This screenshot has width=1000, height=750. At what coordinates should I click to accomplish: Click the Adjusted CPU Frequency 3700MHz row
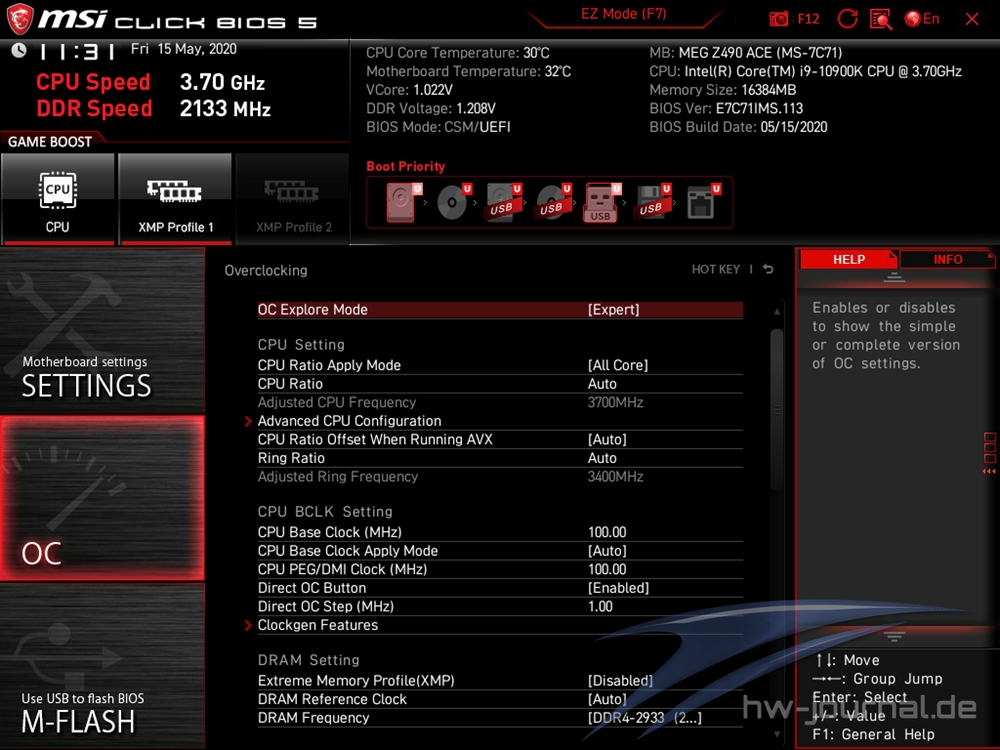(x=500, y=402)
